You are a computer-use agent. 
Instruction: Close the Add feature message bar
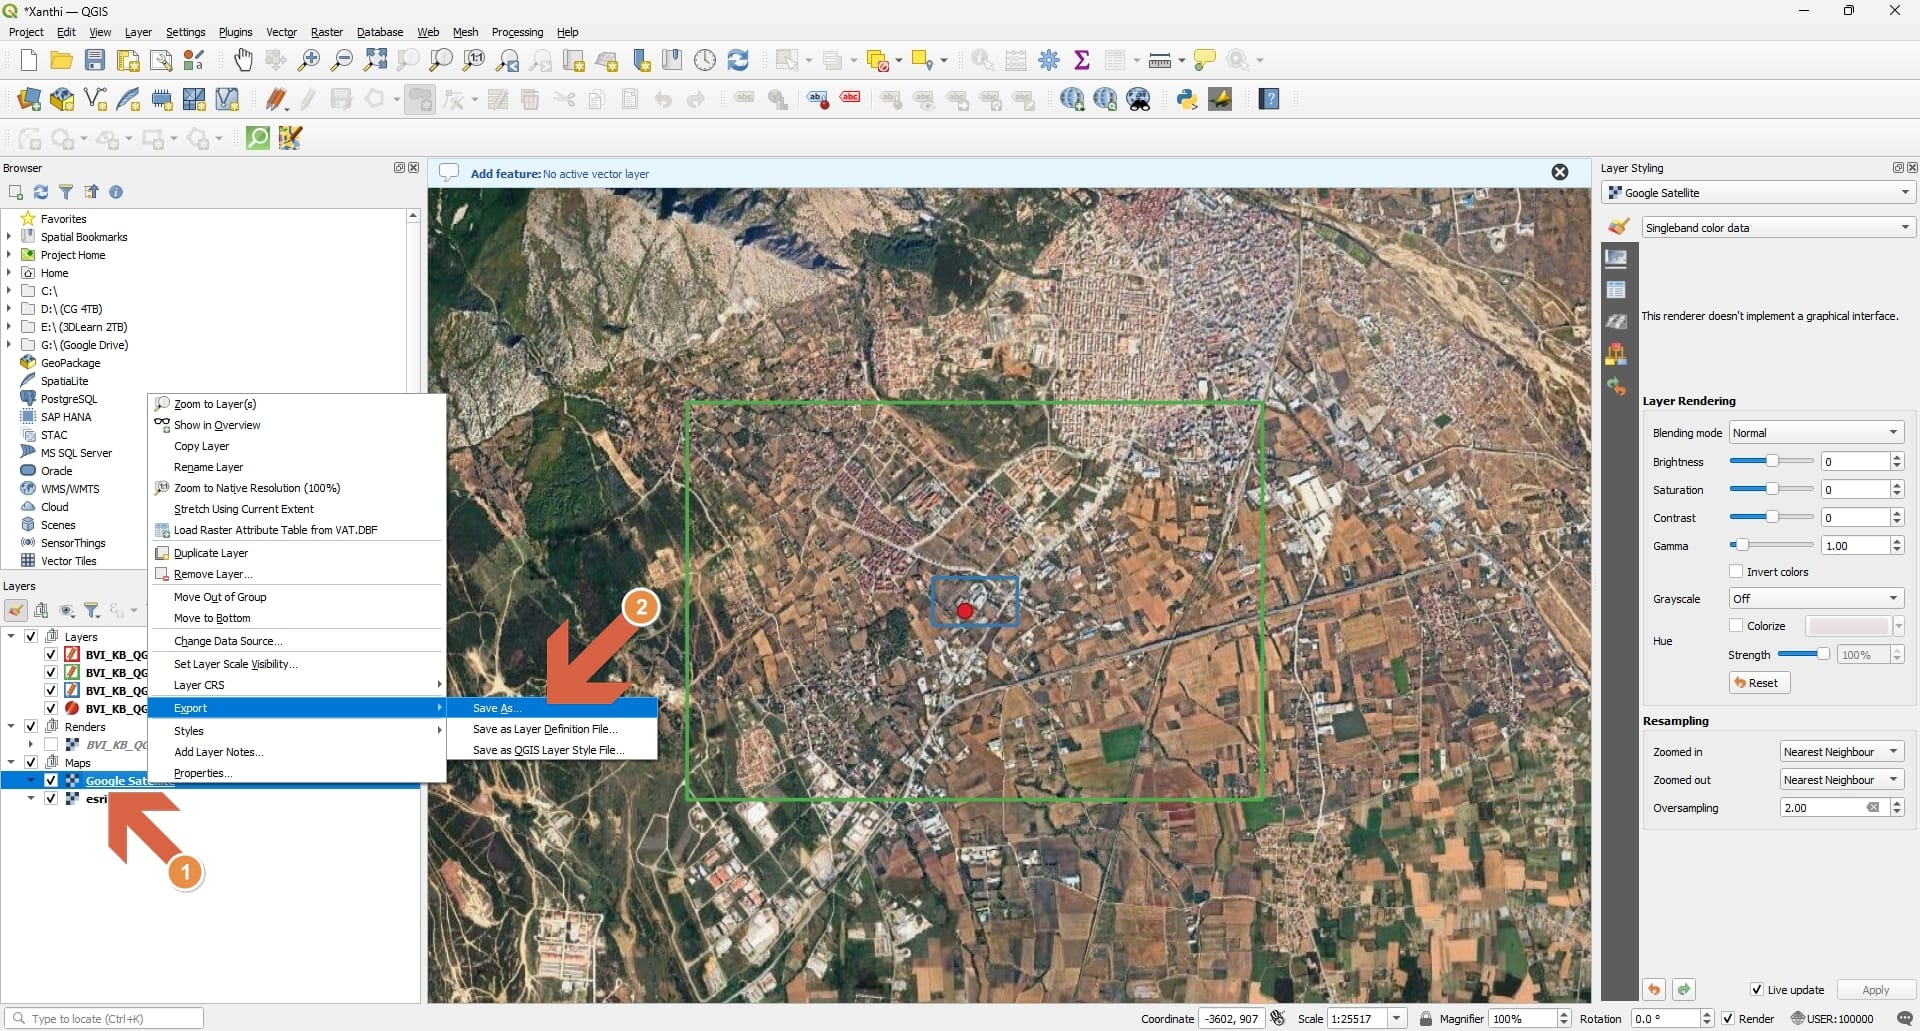click(x=1559, y=173)
